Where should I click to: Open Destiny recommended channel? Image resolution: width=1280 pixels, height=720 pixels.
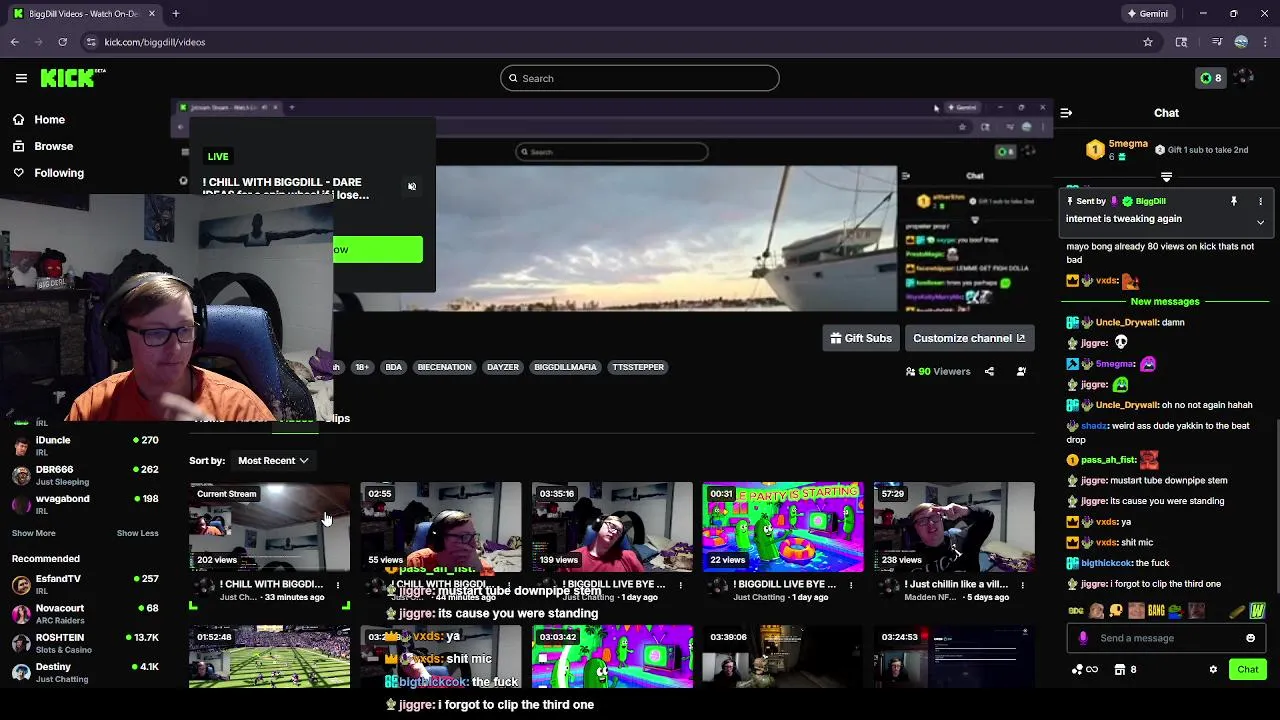(85, 672)
